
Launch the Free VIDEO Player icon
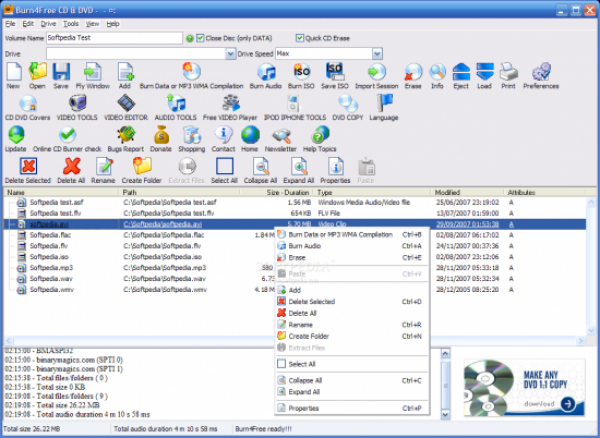click(x=231, y=105)
